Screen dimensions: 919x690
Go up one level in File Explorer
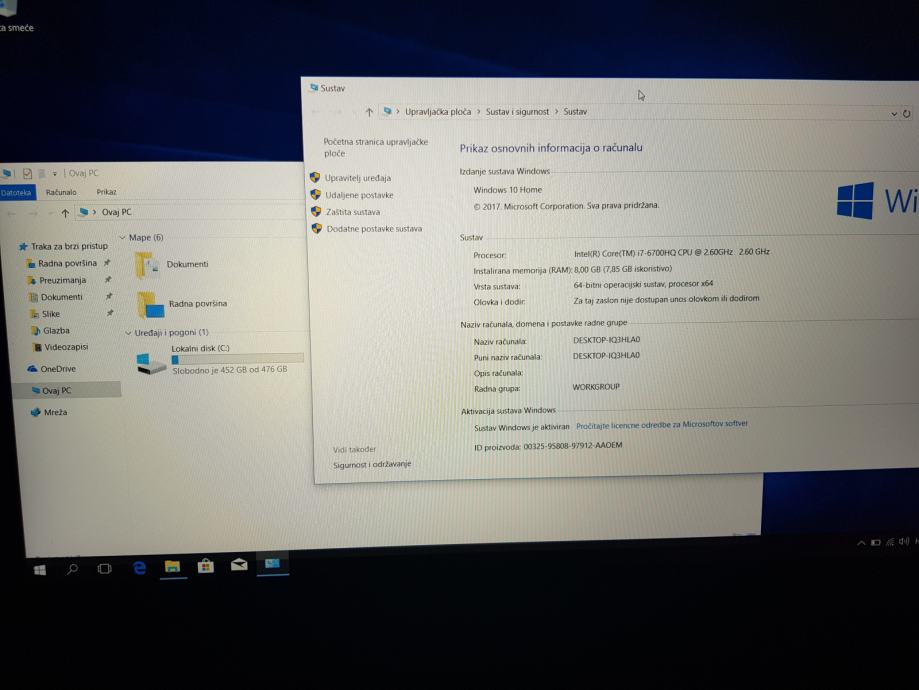pos(65,213)
